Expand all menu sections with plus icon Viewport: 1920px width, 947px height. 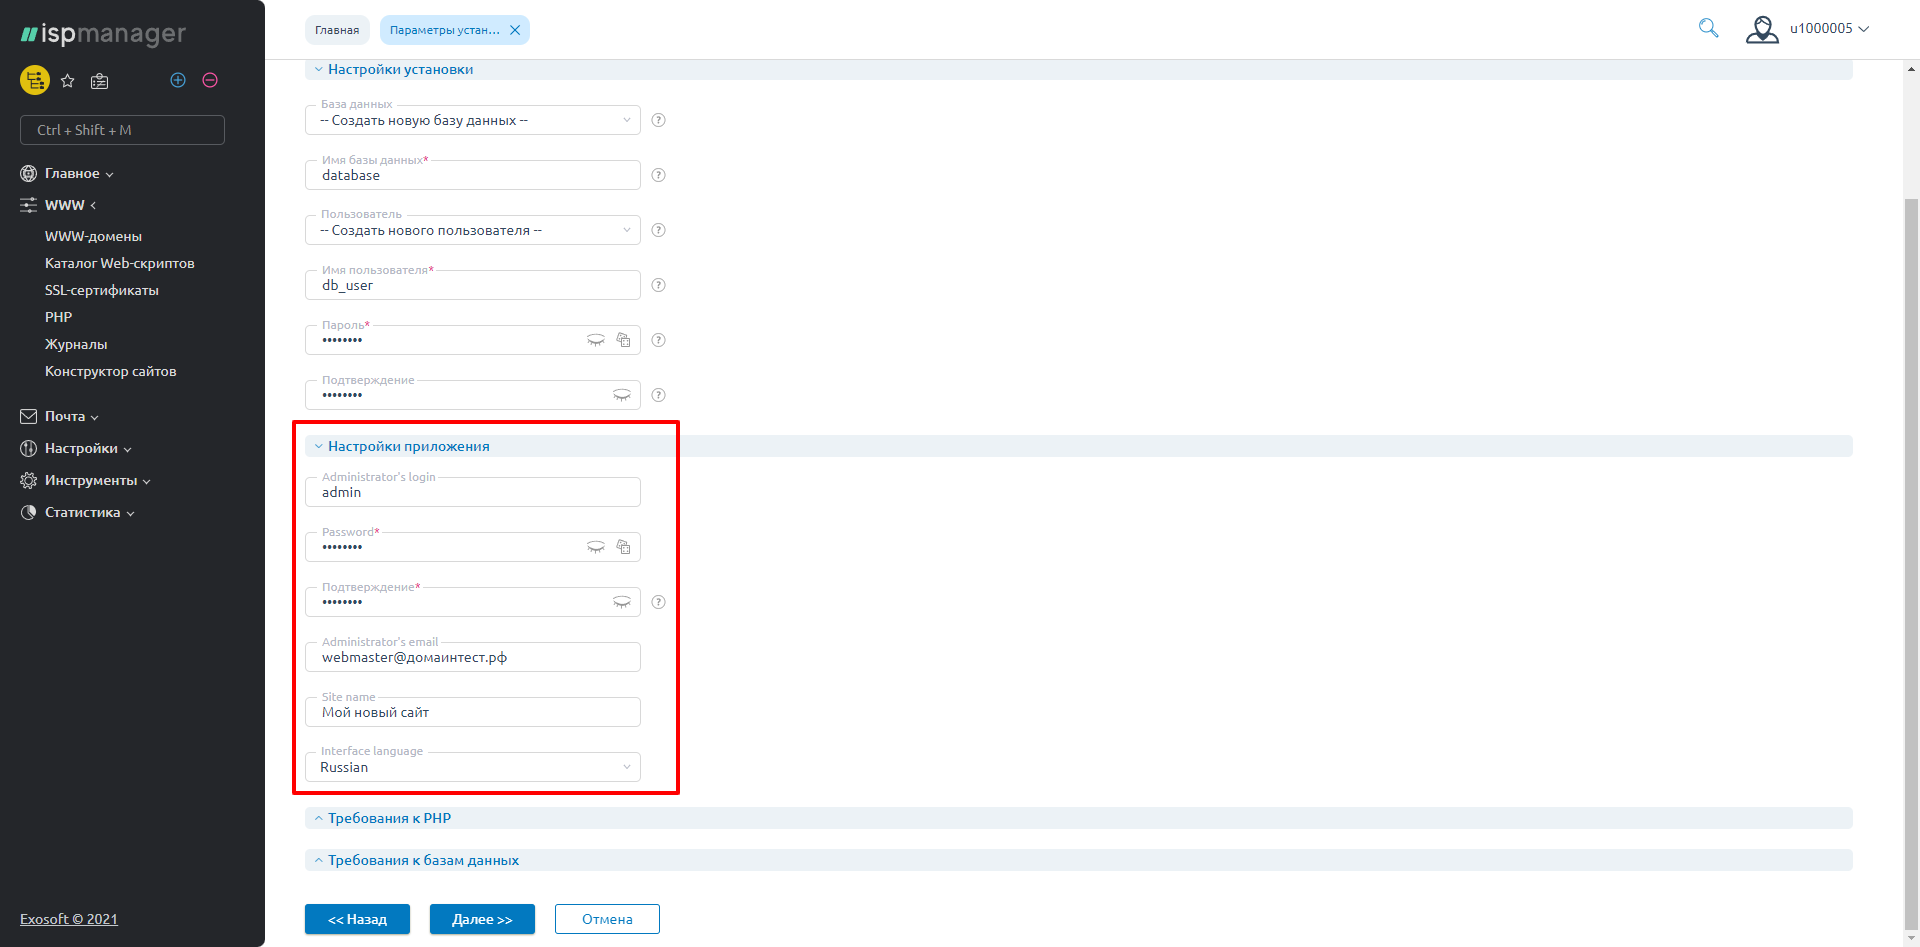178,80
